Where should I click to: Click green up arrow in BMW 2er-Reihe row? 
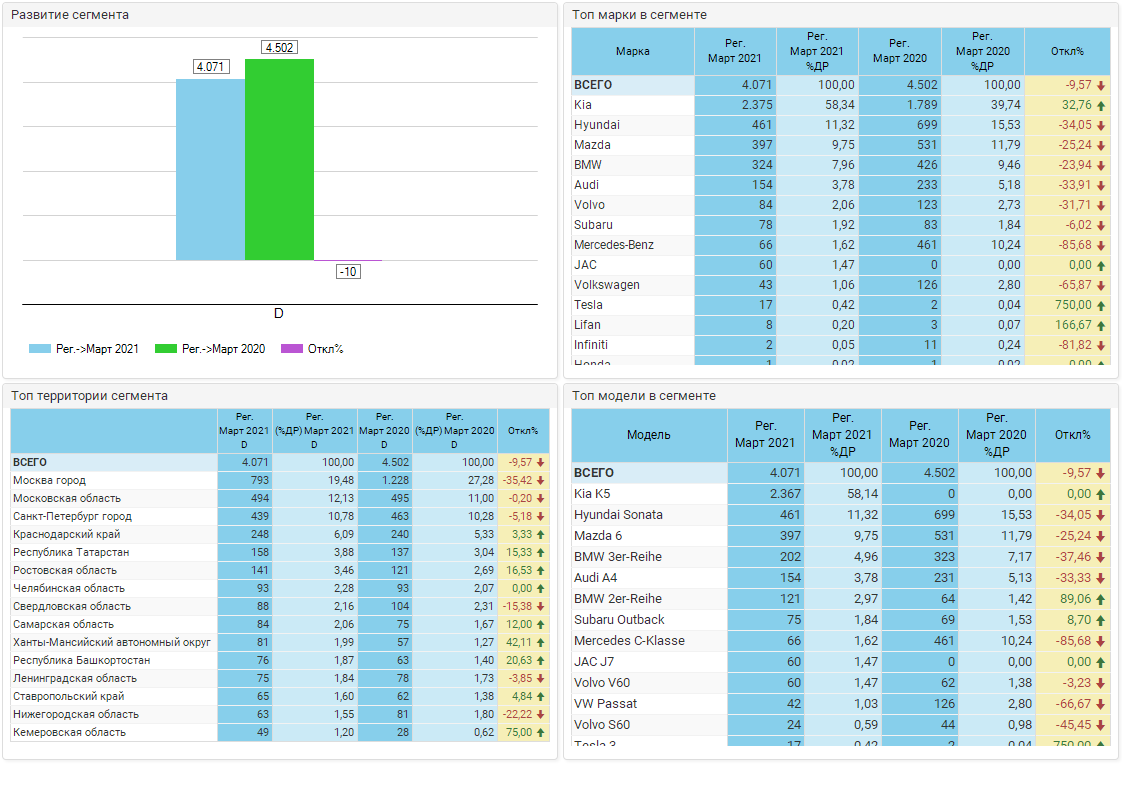1101,599
